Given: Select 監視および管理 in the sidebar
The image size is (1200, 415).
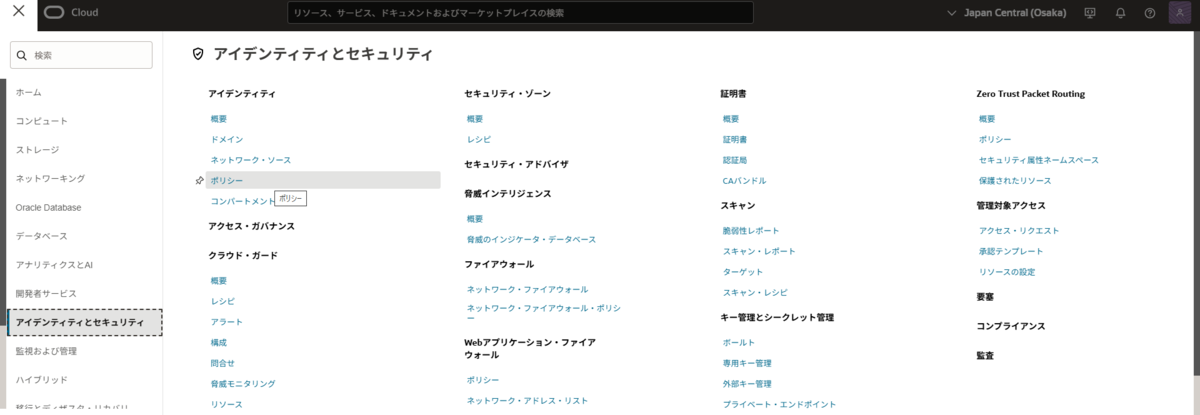Looking at the screenshot, I should click(46, 351).
